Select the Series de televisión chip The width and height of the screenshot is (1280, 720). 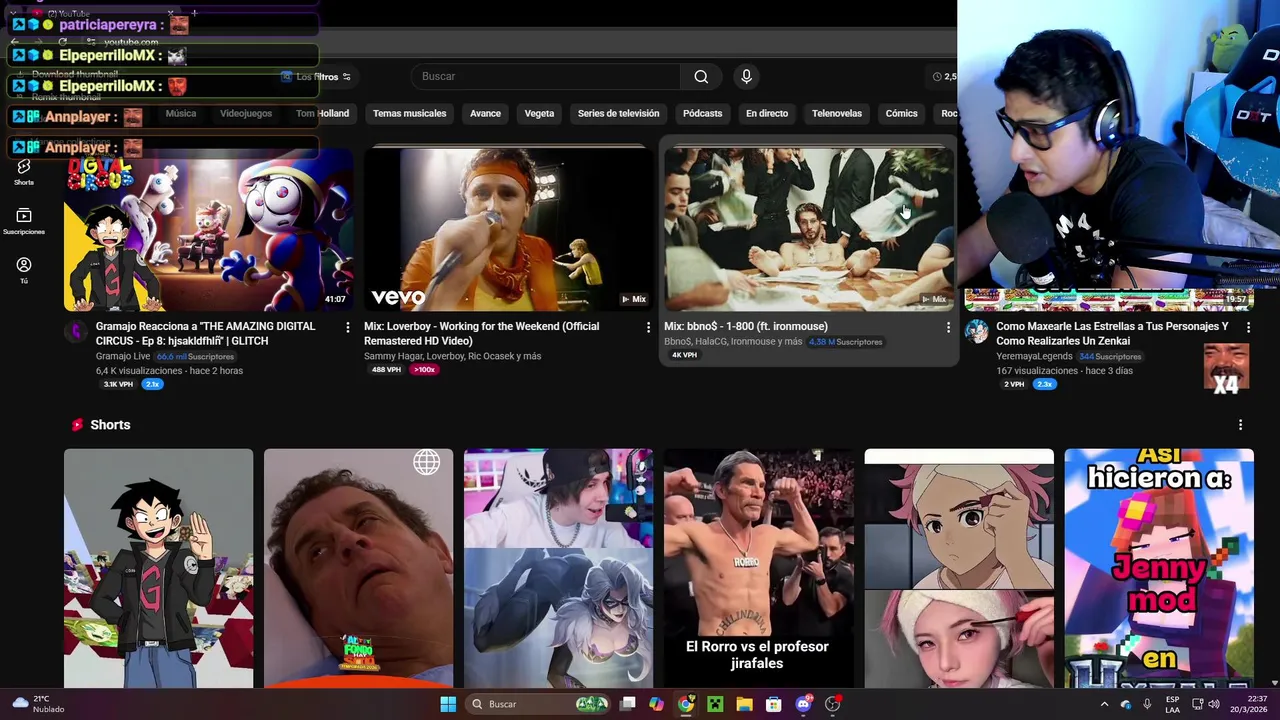pyautogui.click(x=618, y=113)
